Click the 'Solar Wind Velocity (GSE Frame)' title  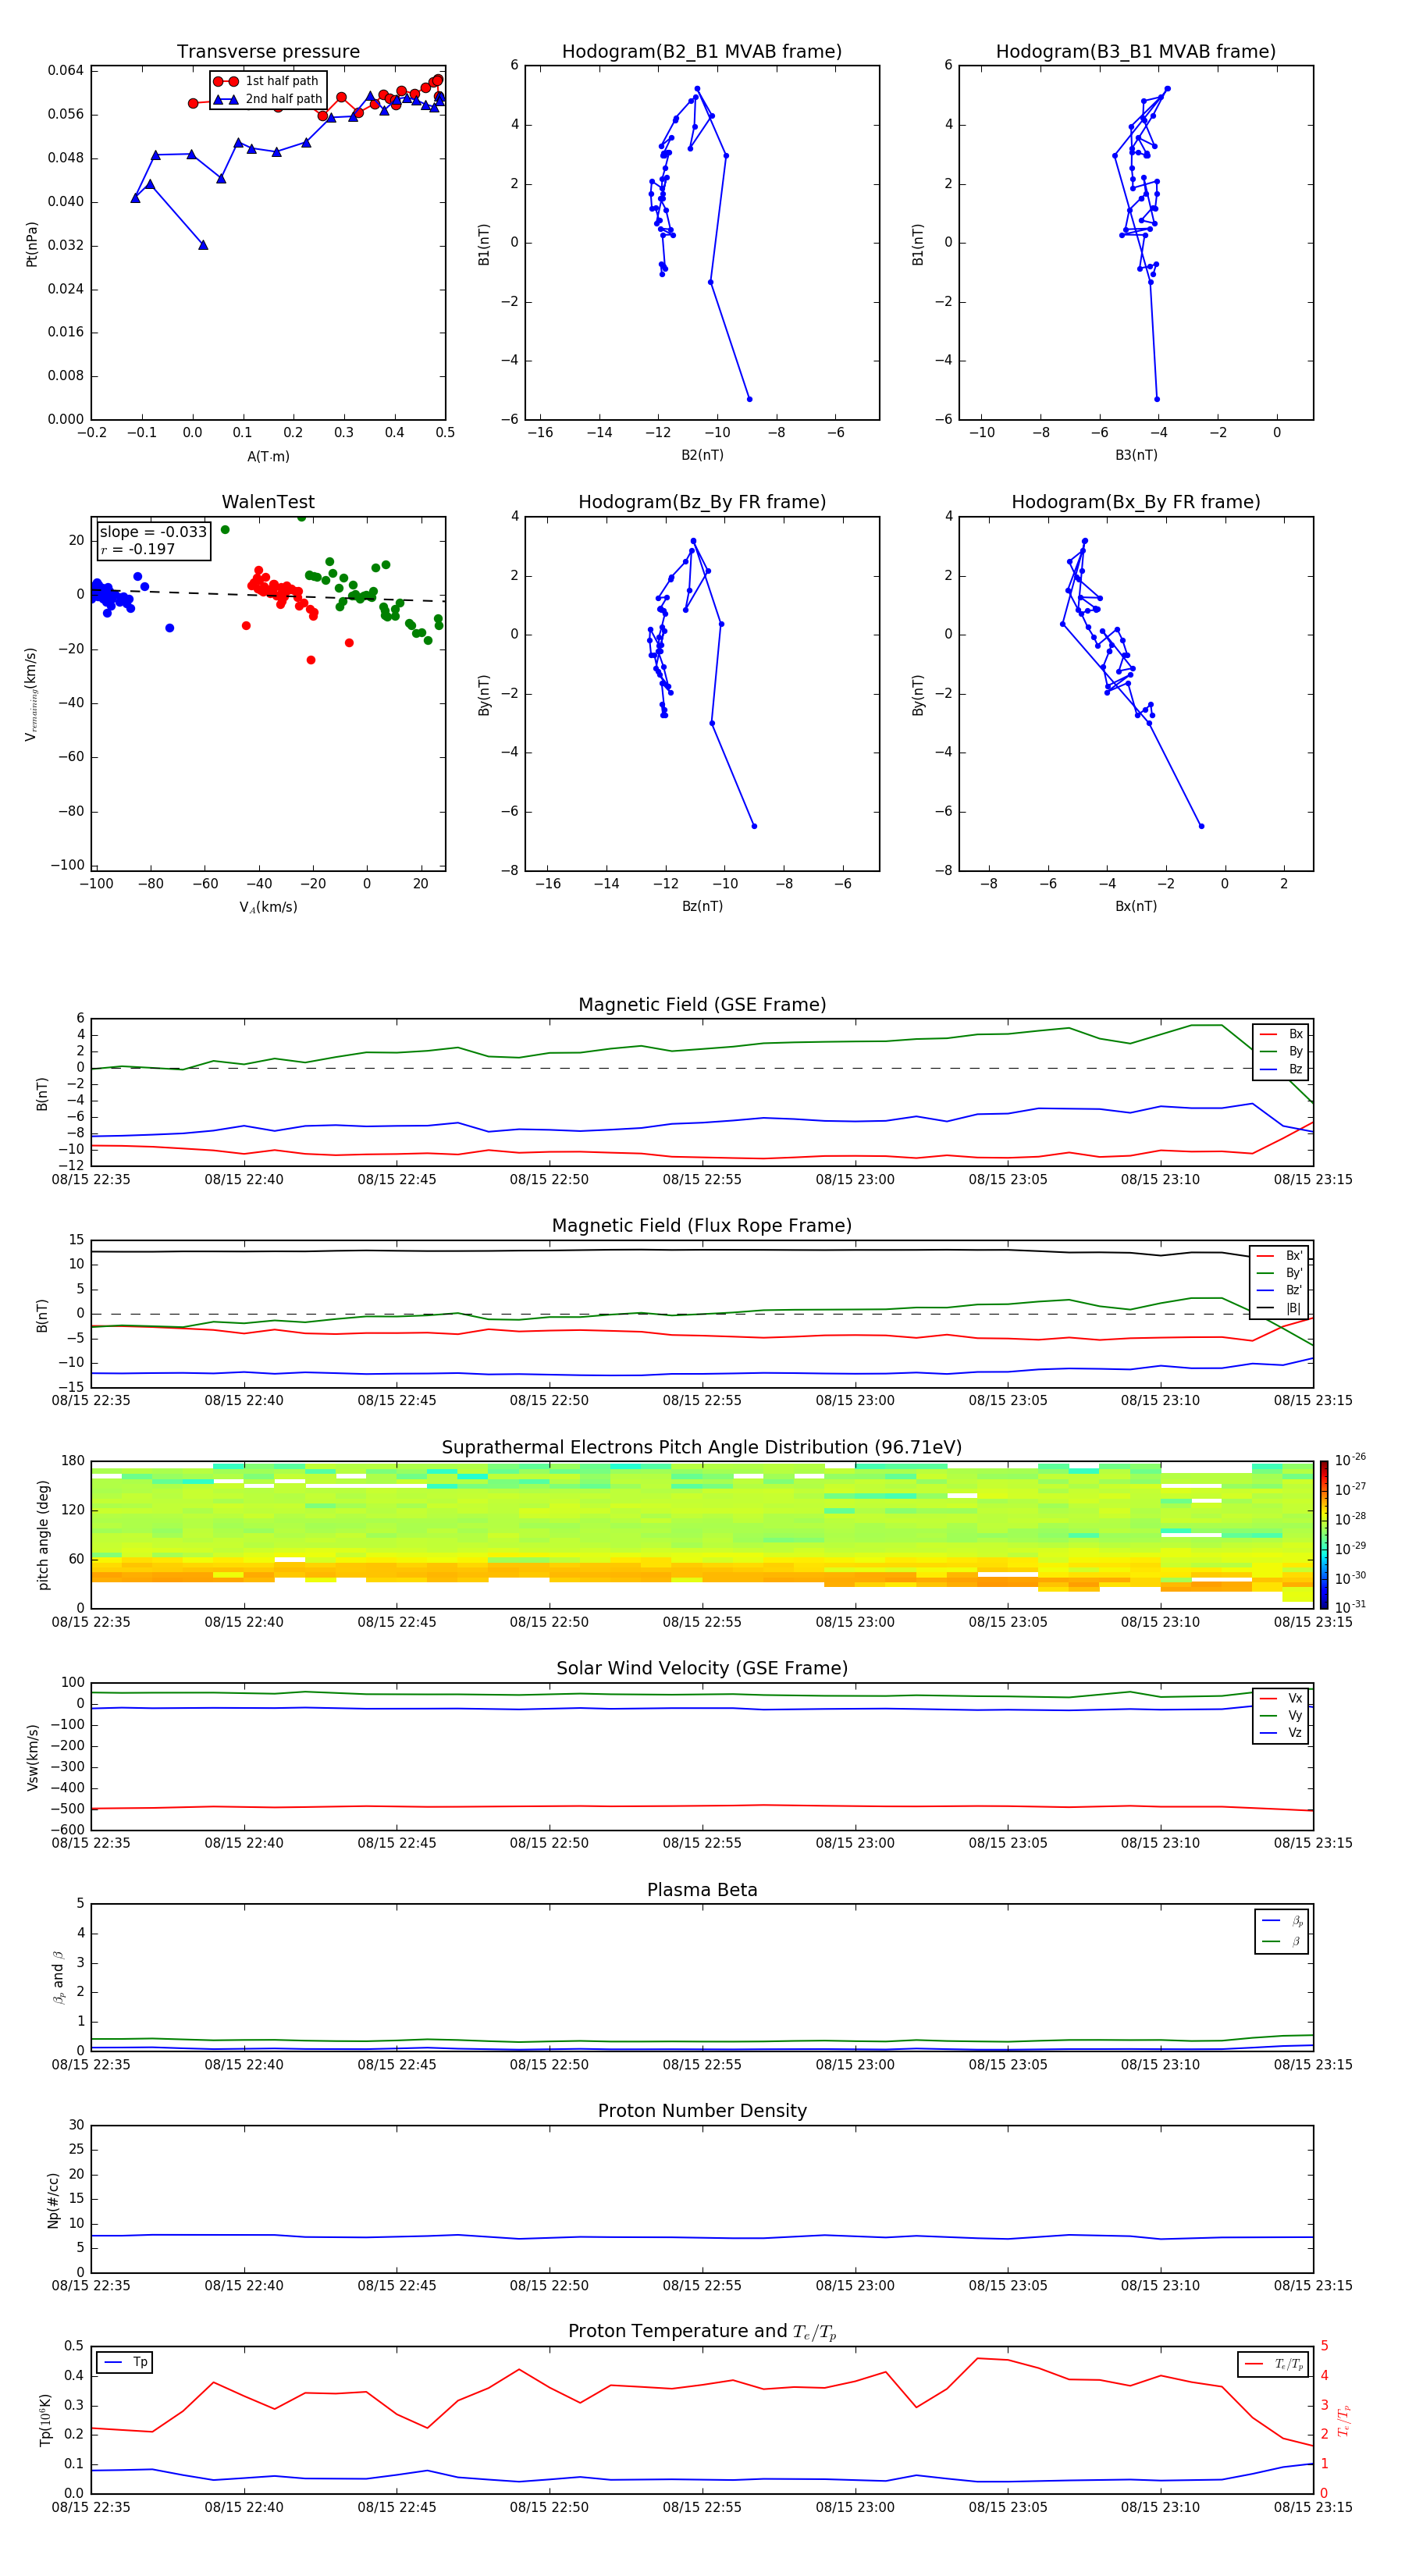[702, 1669]
